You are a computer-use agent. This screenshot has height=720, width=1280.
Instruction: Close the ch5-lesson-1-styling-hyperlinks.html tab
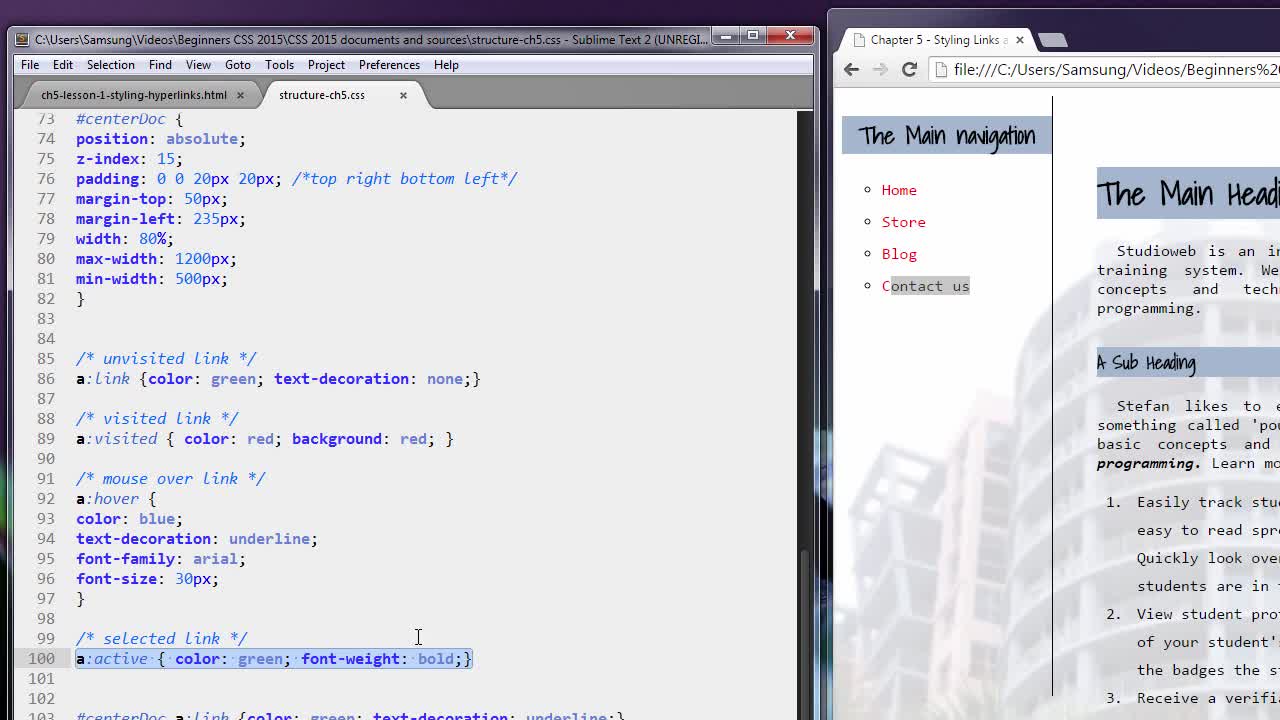(240, 95)
